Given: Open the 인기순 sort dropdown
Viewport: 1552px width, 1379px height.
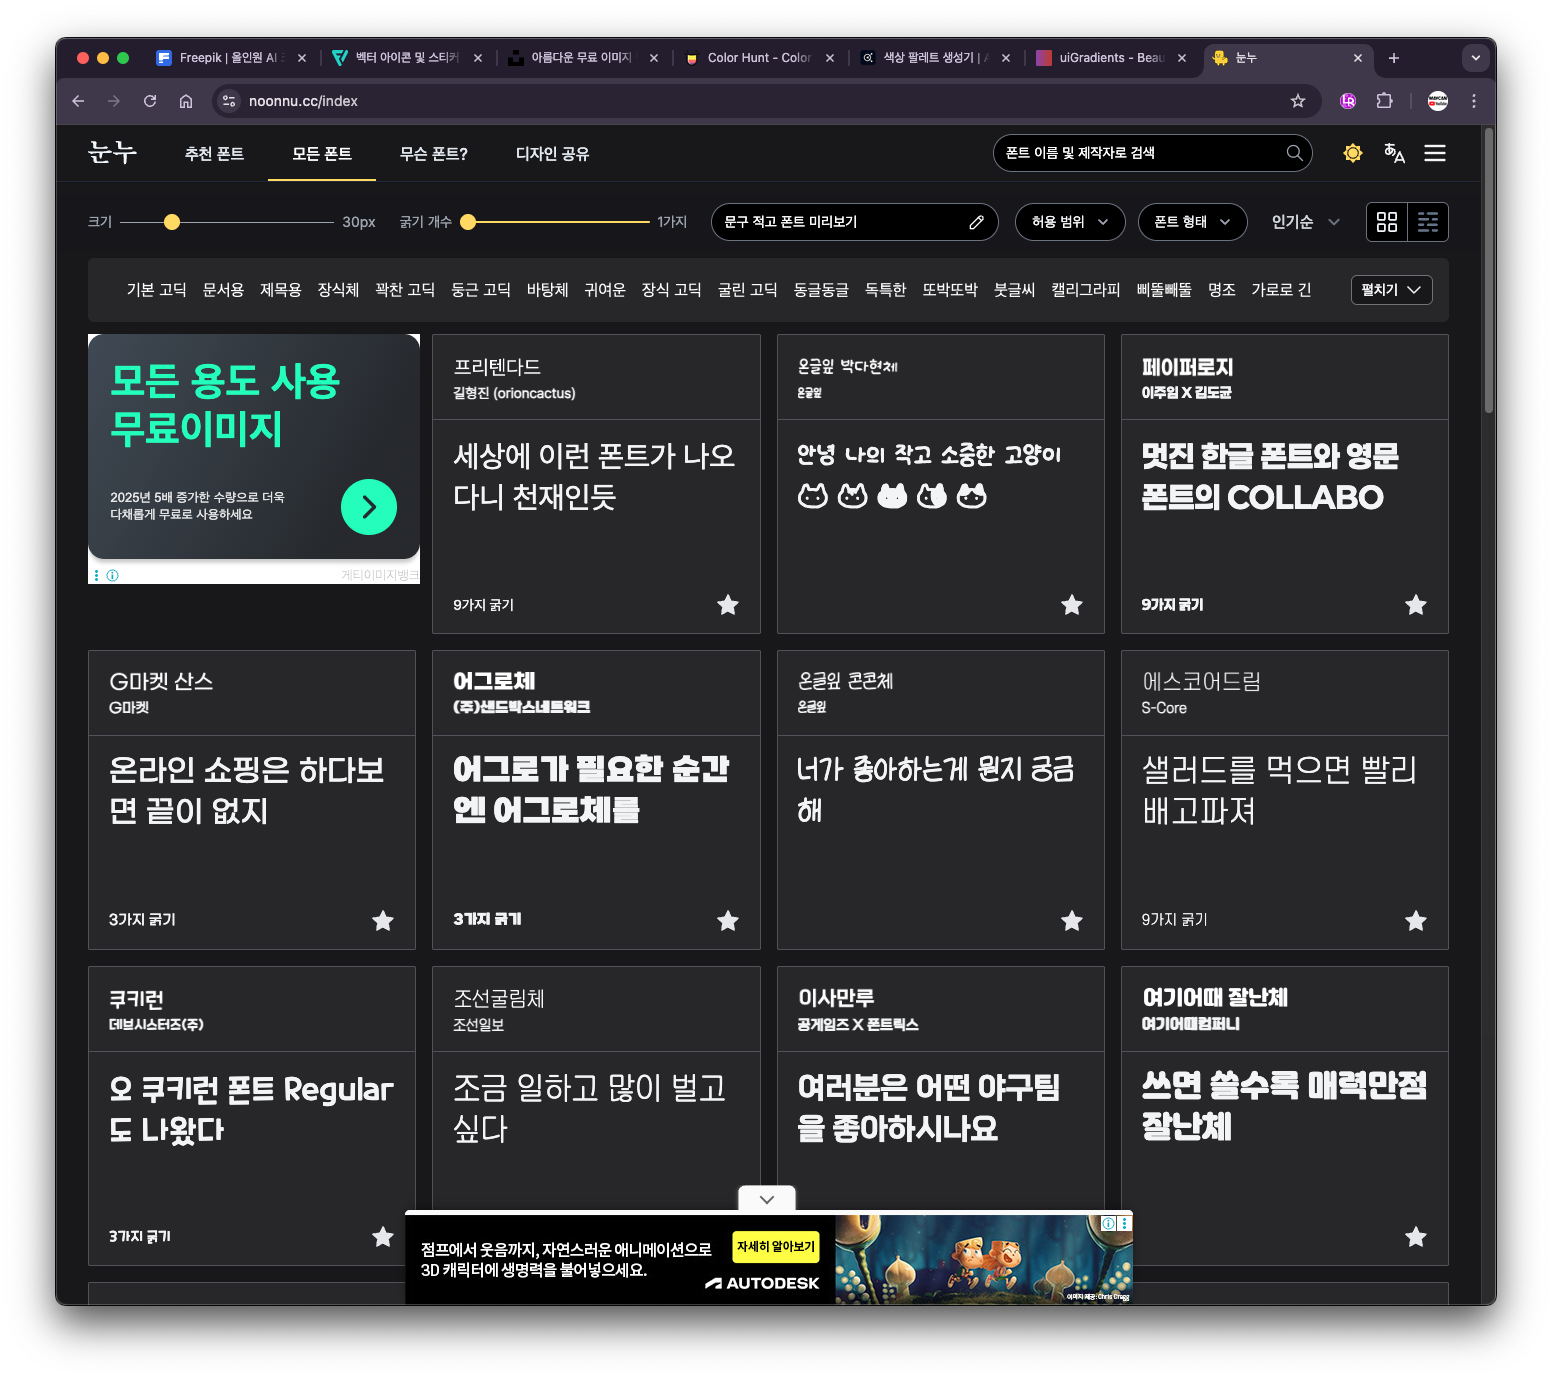Looking at the screenshot, I should pyautogui.click(x=1304, y=222).
